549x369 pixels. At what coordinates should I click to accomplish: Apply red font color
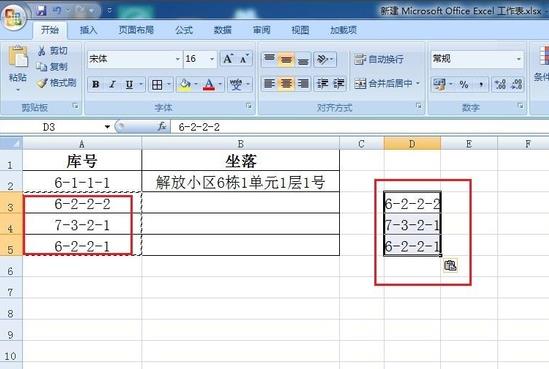209,84
